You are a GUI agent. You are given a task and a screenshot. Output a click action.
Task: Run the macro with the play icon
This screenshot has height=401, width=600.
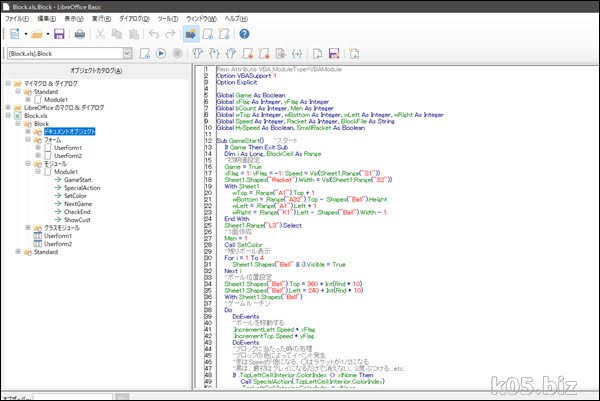[x=161, y=54]
